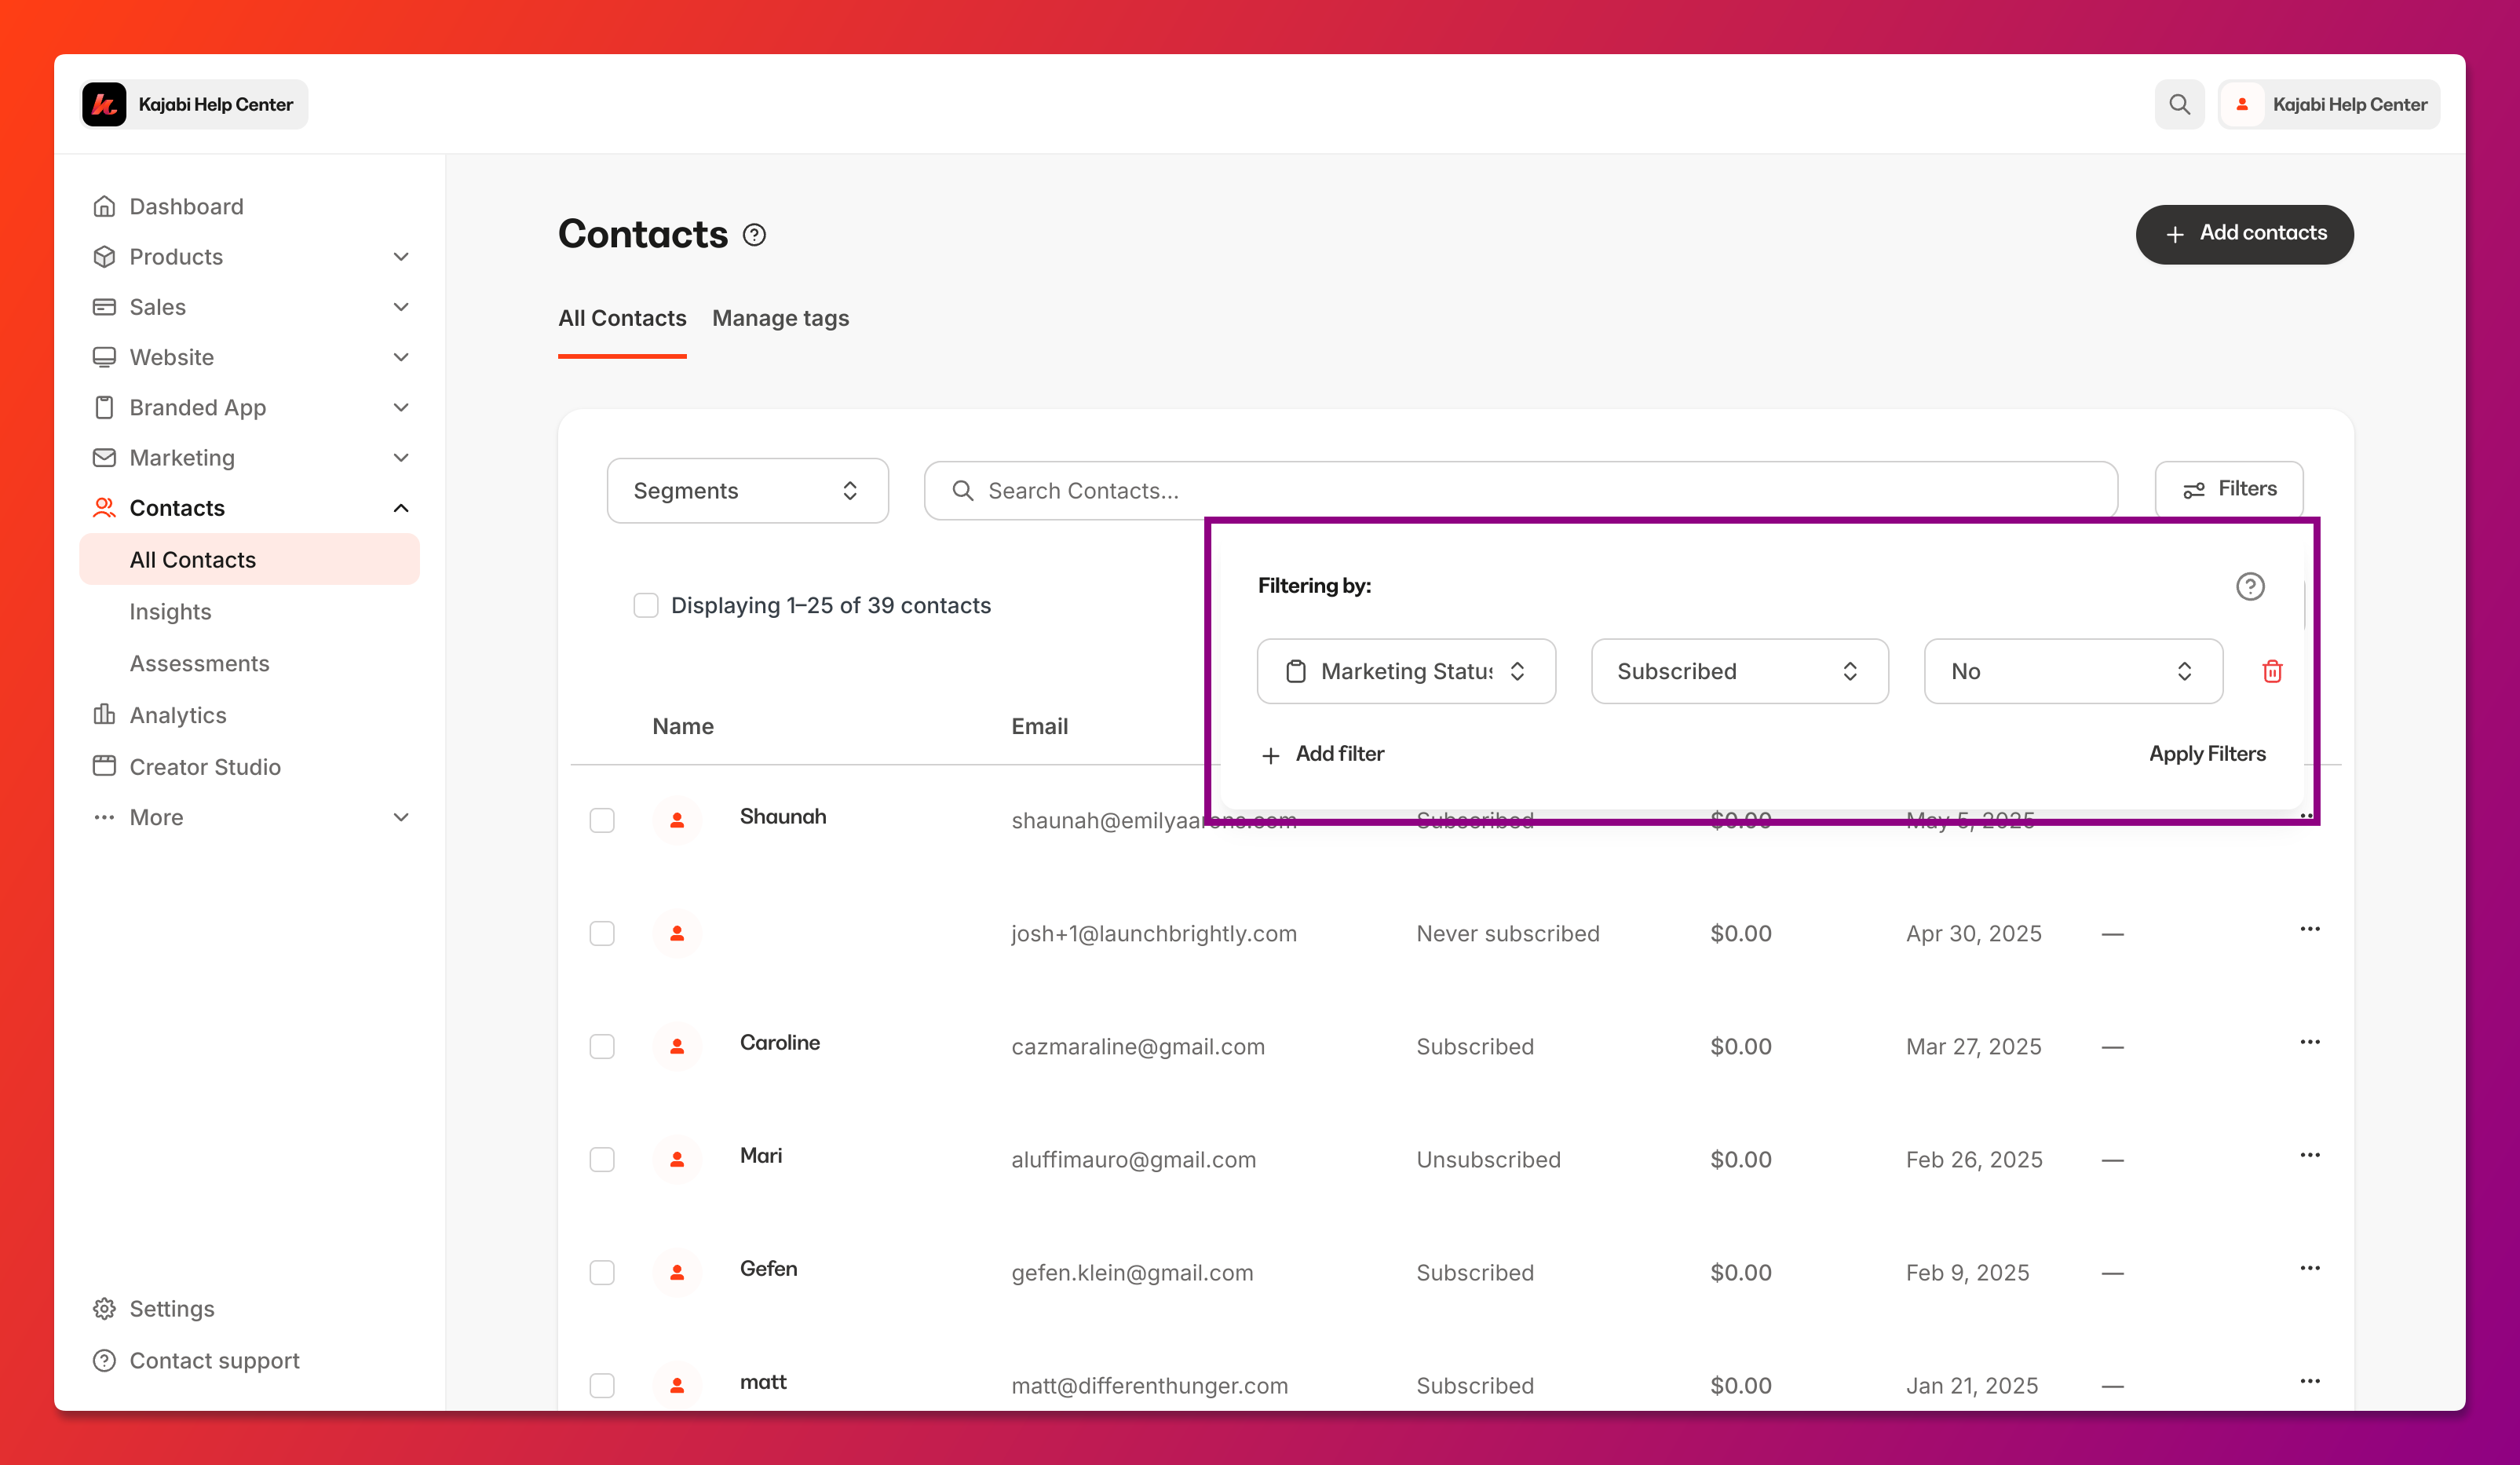Viewport: 2520px width, 1465px height.
Task: Click Add filter
Action: [1322, 754]
